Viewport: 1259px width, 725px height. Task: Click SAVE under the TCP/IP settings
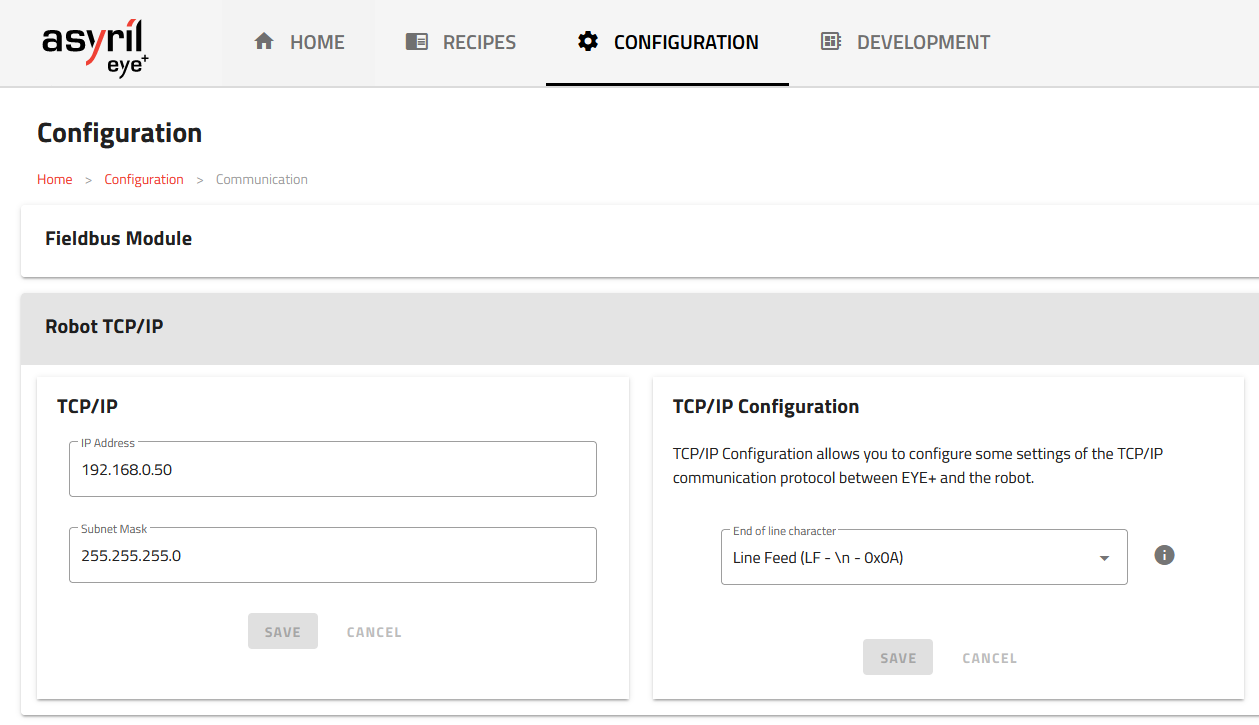click(x=283, y=631)
